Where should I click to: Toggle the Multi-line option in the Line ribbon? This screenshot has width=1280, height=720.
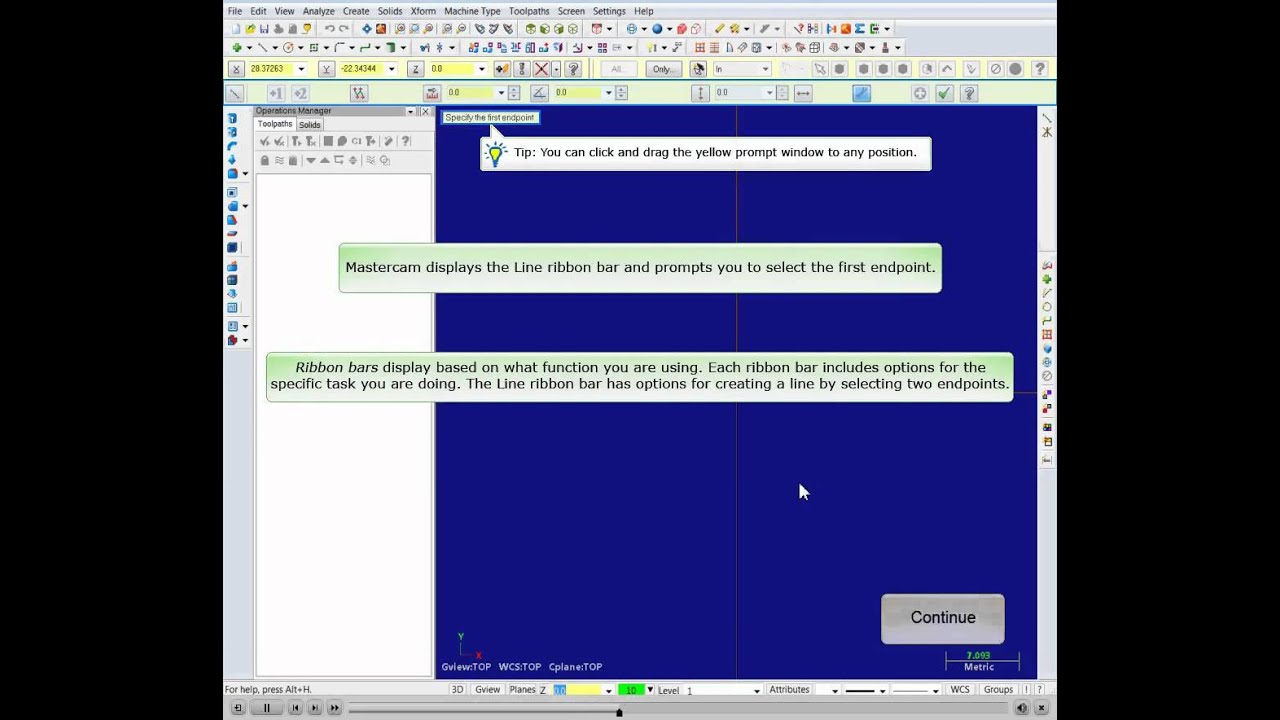coord(359,93)
